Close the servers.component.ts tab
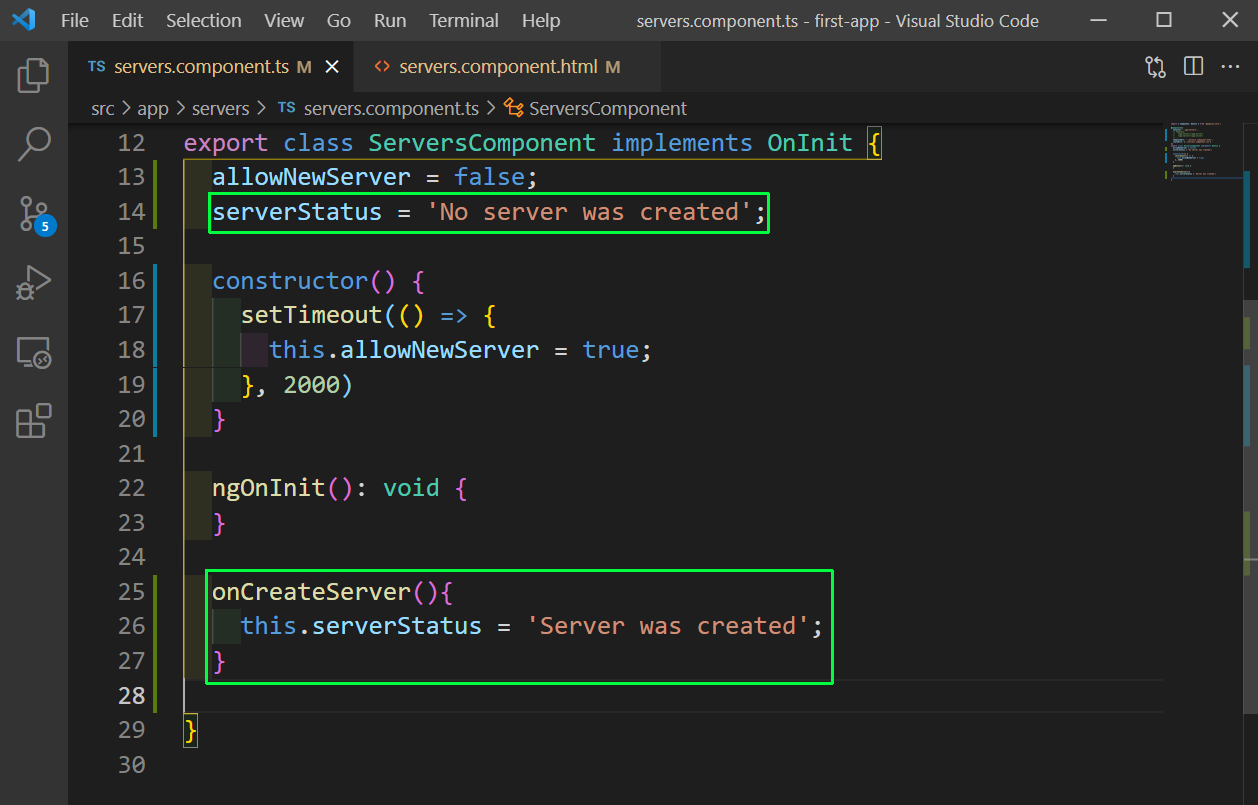 click(x=332, y=67)
